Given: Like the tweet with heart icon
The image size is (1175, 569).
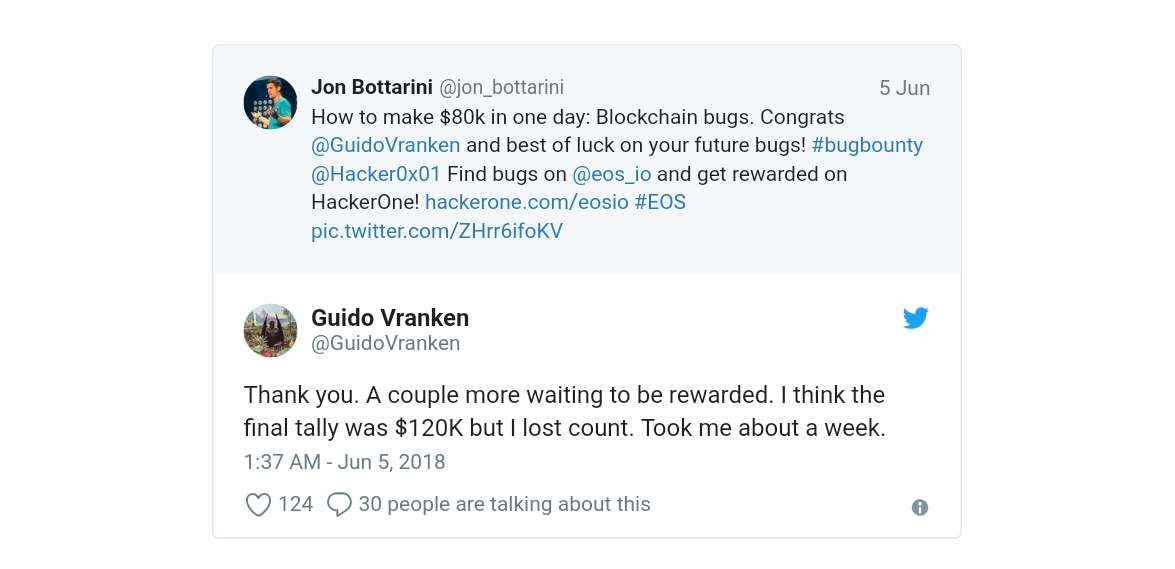Looking at the screenshot, I should (259, 505).
